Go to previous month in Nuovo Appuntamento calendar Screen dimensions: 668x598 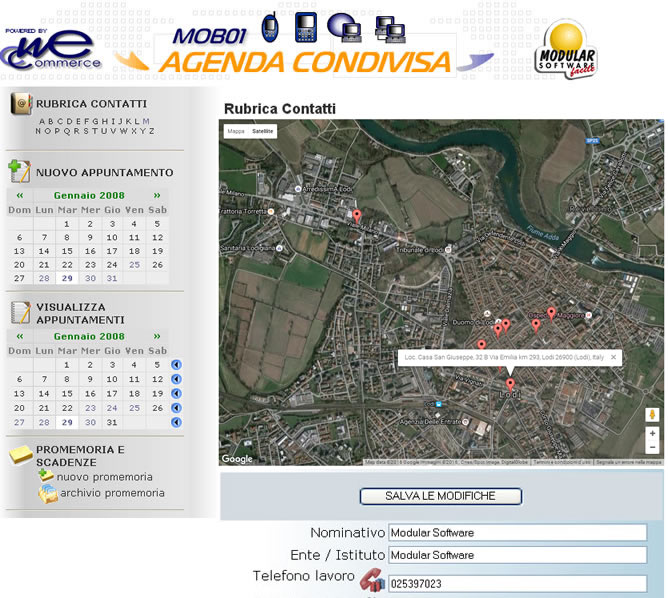(20, 196)
